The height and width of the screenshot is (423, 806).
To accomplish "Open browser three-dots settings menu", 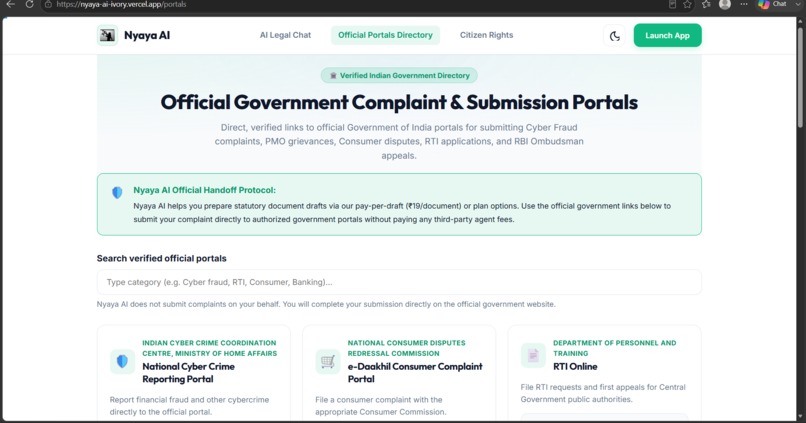I will [744, 4].
